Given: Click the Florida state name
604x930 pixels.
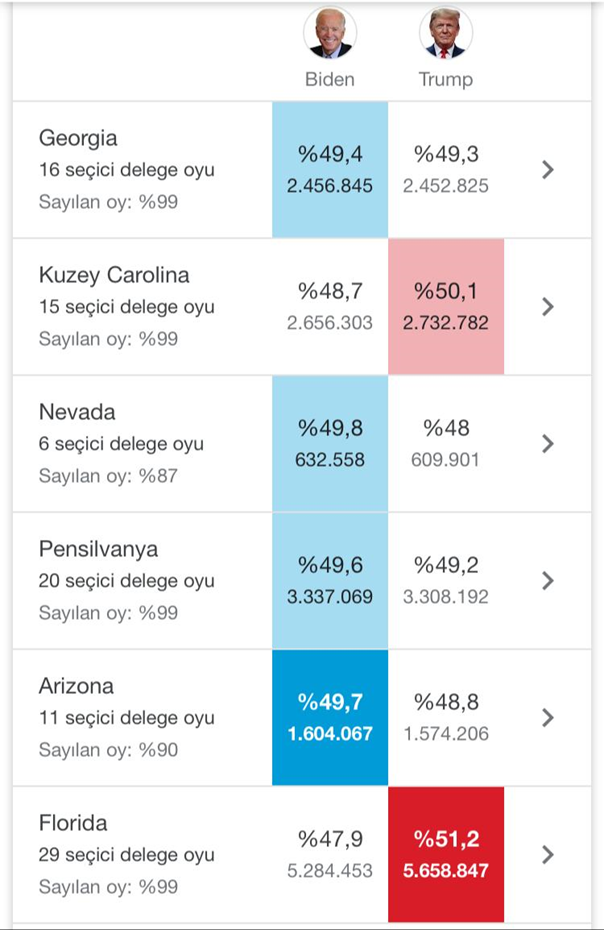Looking at the screenshot, I should tap(73, 823).
